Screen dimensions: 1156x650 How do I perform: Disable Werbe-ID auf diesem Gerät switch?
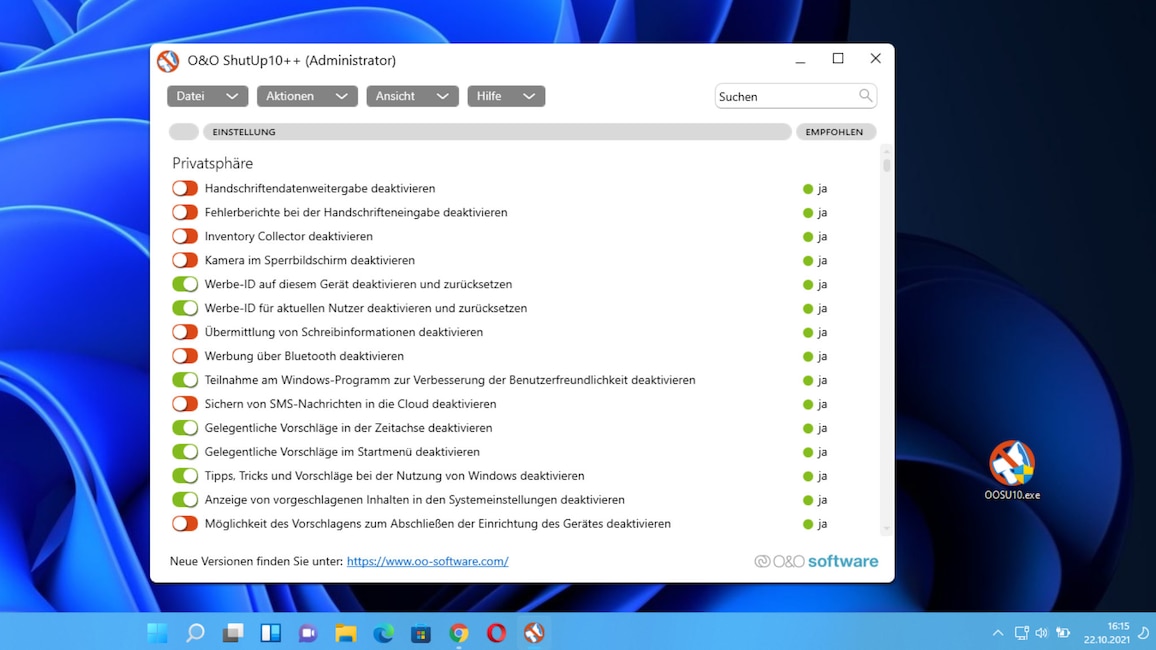(185, 284)
